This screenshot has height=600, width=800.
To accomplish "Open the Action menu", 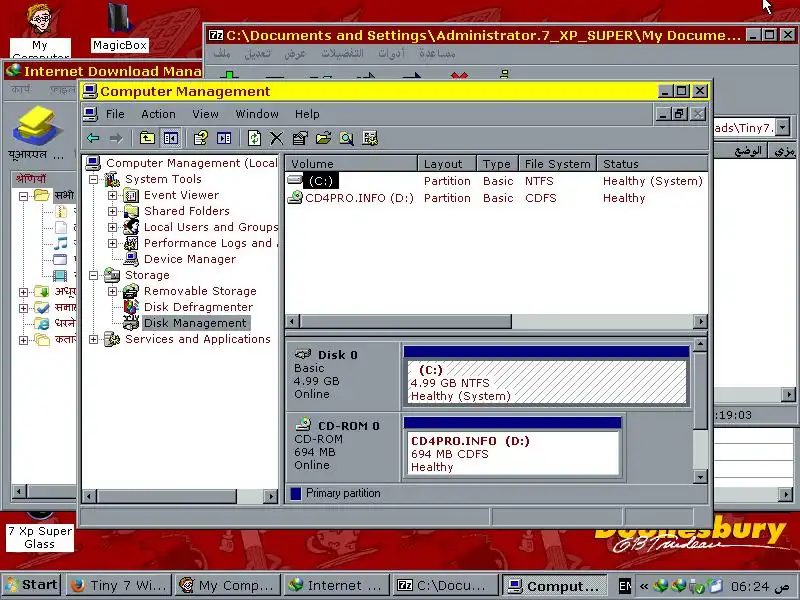I will [158, 114].
